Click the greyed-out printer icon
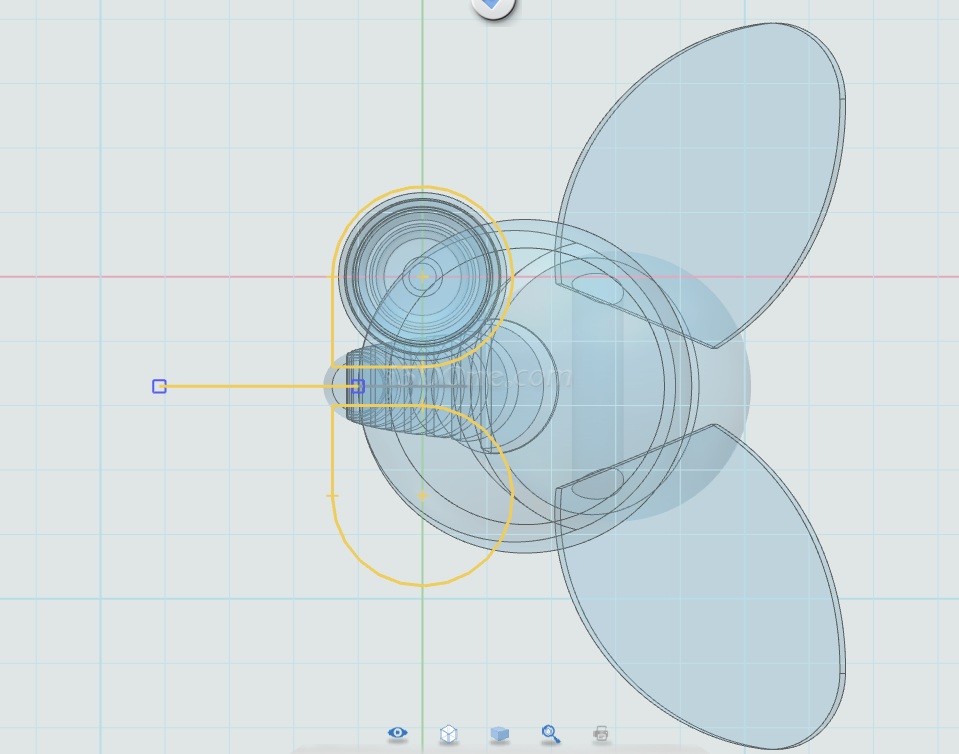Screen dimensions: 959x754 coord(600,734)
